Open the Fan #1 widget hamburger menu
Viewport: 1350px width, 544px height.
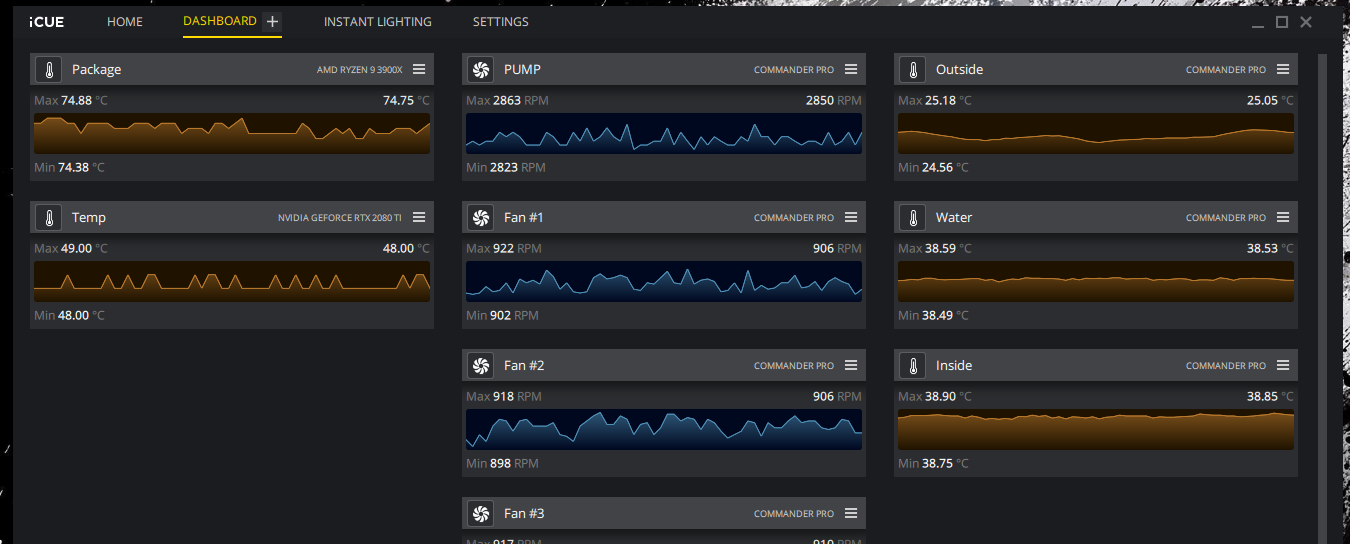point(851,217)
